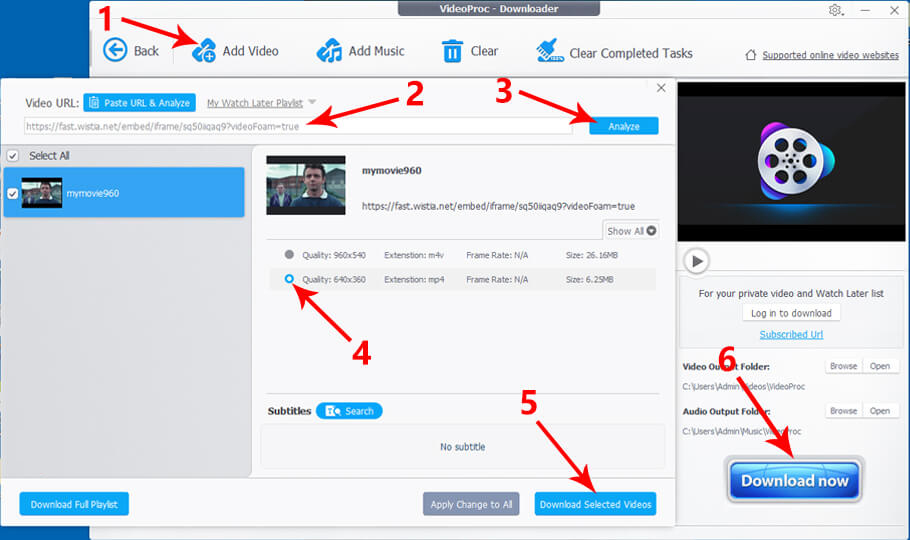Click the Add Music icon
This screenshot has width=910, height=540.
click(x=330, y=50)
